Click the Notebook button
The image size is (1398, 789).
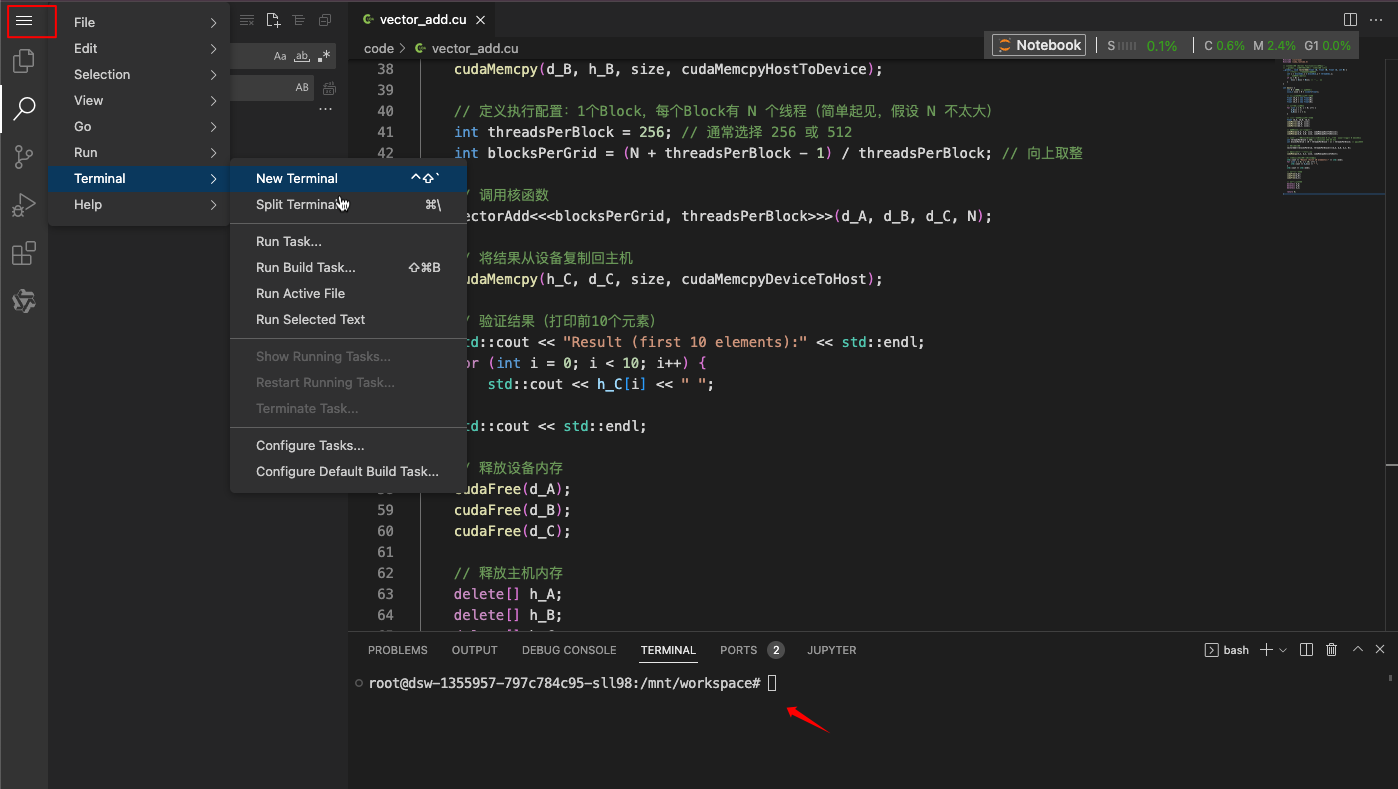pyautogui.click(x=1039, y=45)
